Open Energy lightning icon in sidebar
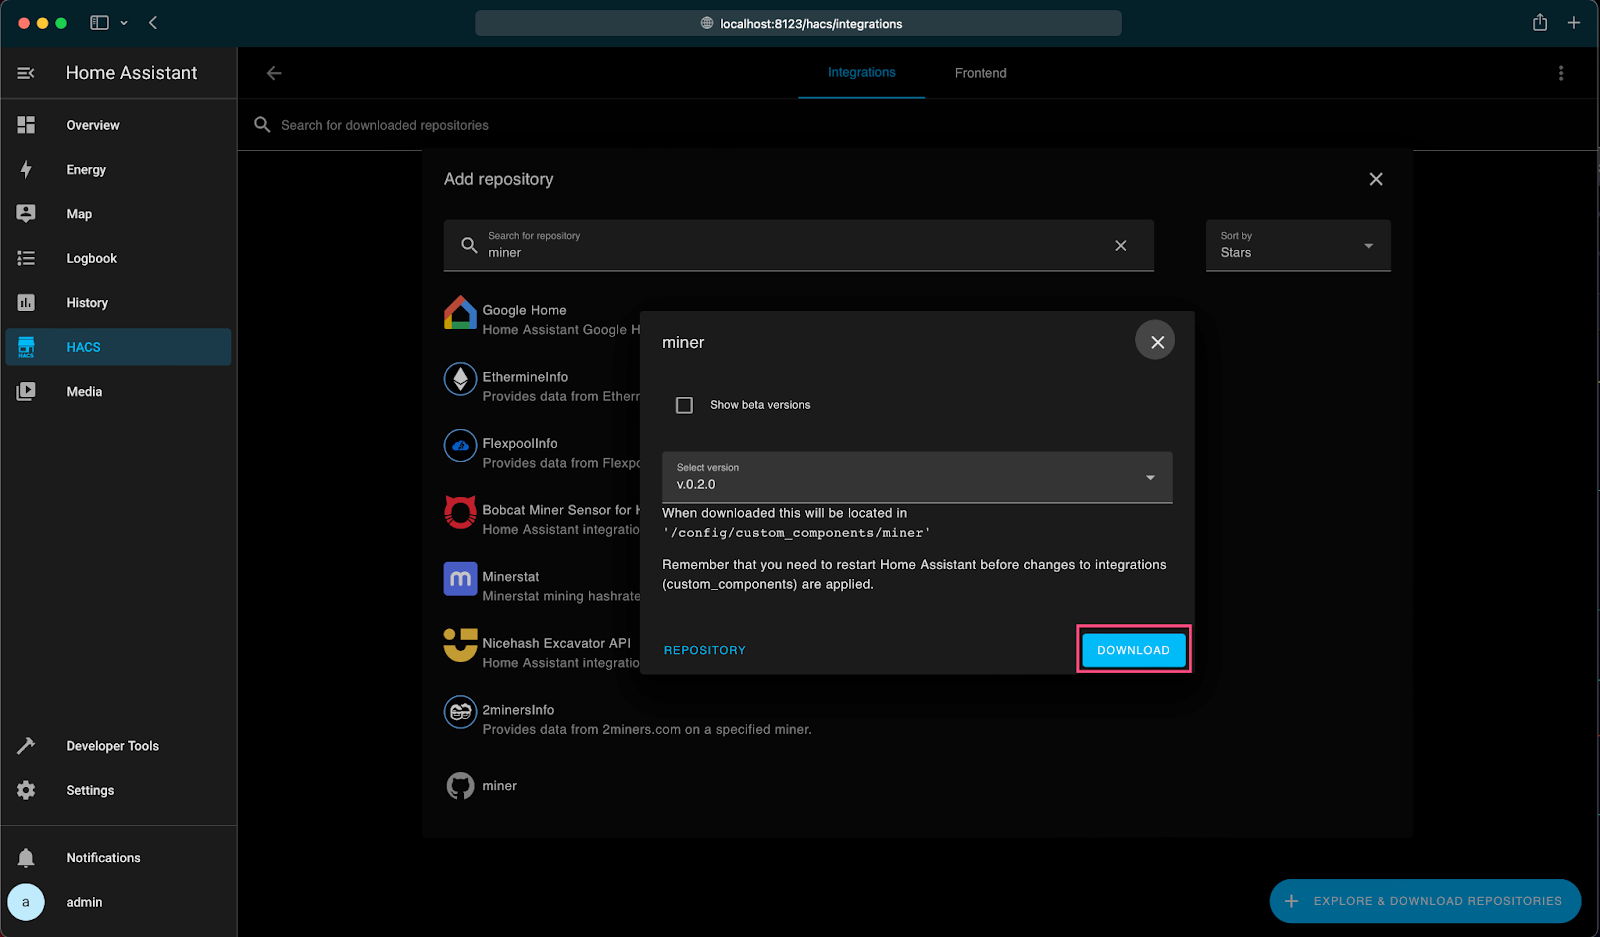Image resolution: width=1600 pixels, height=937 pixels. pyautogui.click(x=26, y=169)
